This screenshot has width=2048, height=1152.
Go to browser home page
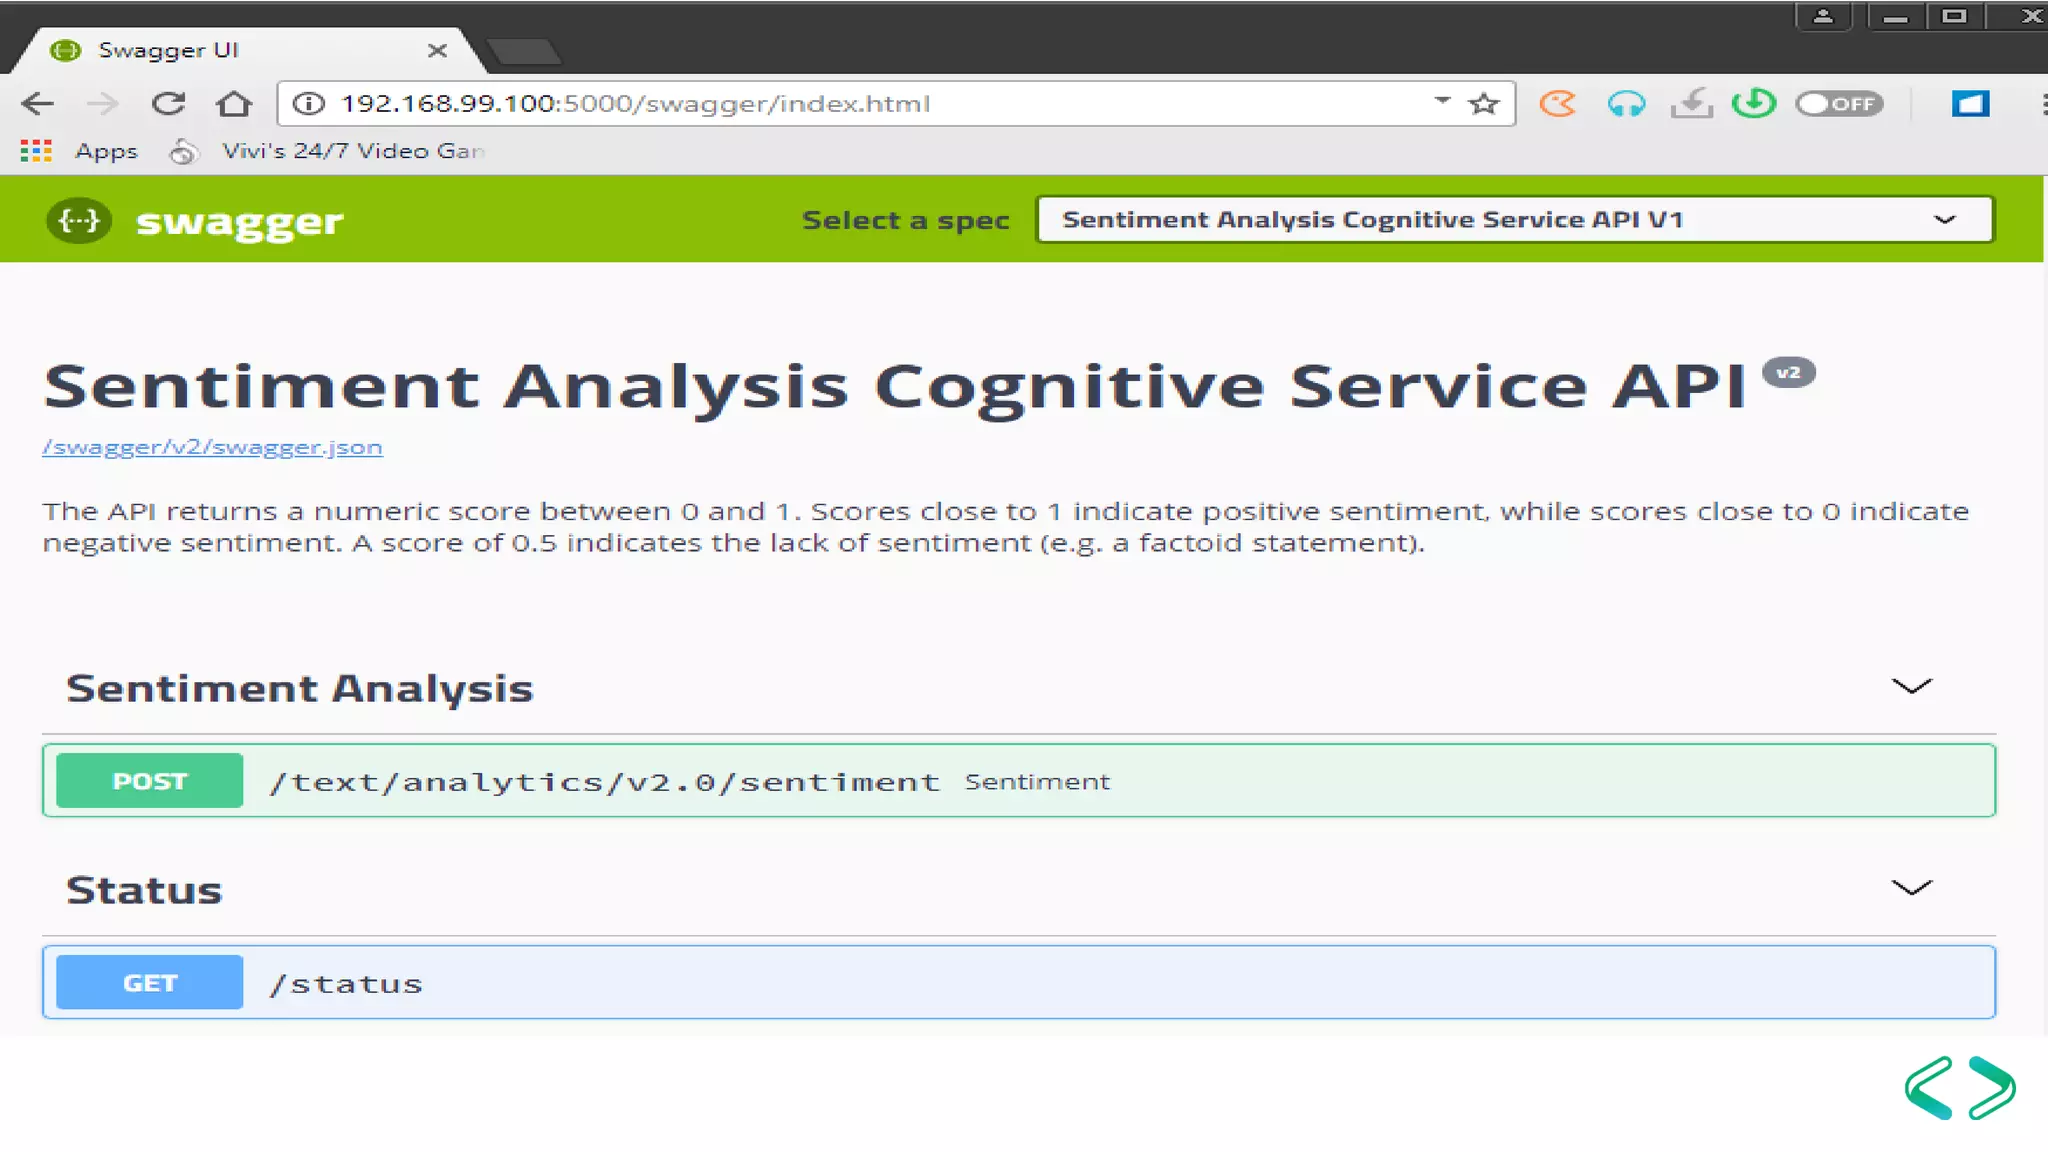tap(234, 104)
